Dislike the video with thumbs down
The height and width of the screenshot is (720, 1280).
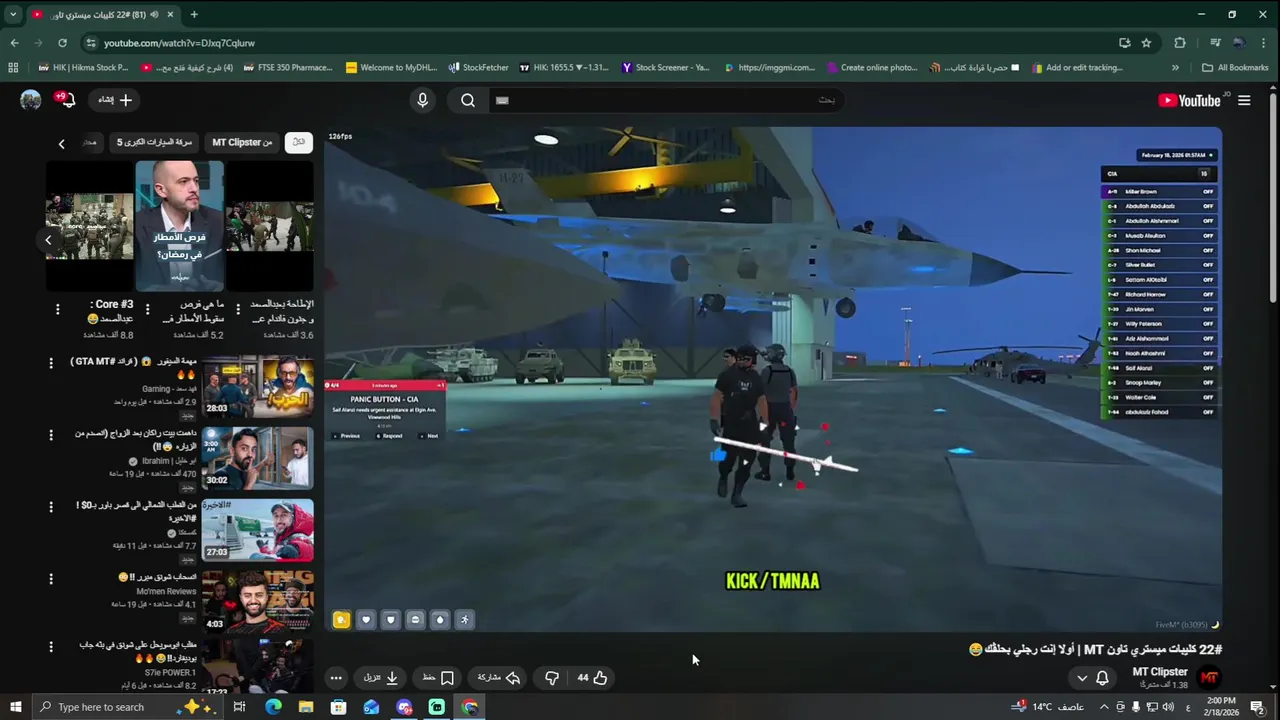point(552,678)
